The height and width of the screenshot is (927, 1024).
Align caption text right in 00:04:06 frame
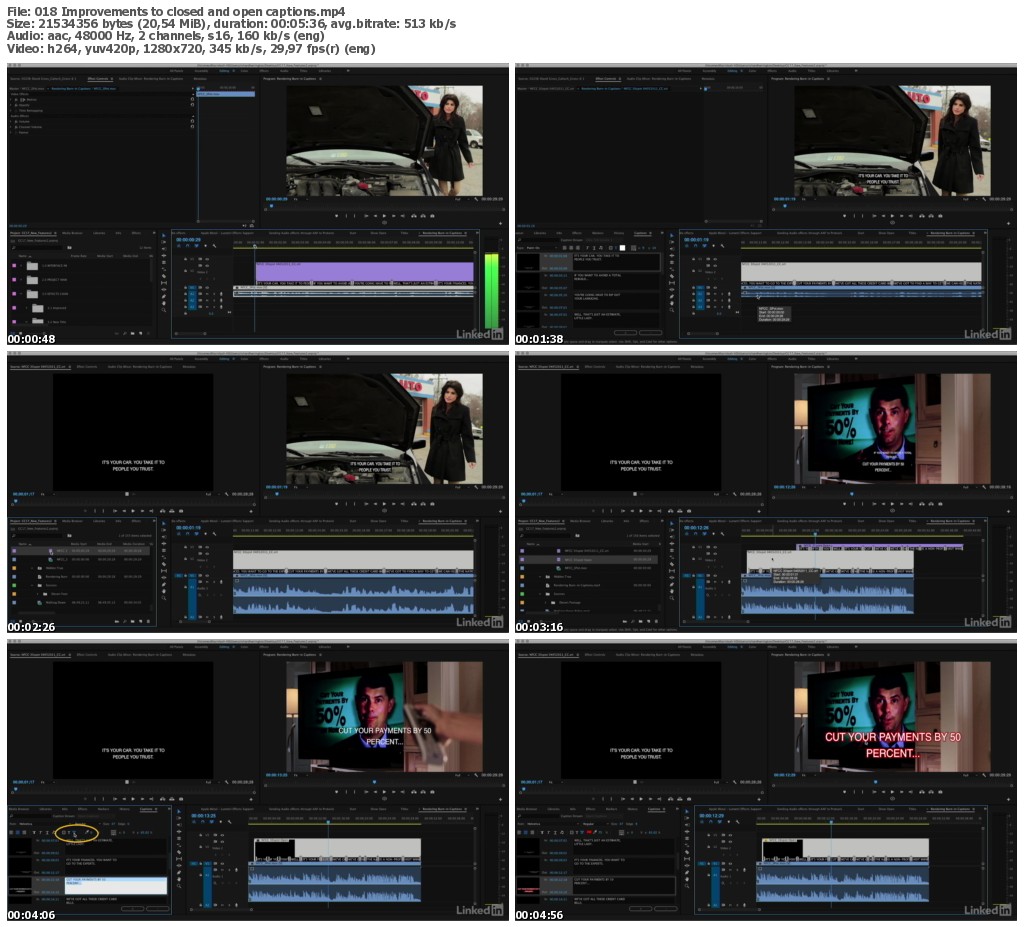click(x=24, y=833)
